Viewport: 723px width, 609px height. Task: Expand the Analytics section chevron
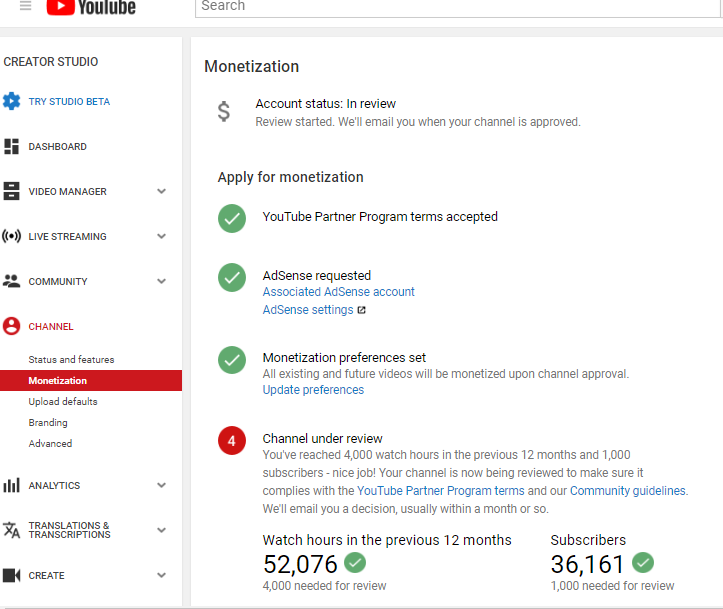click(x=161, y=485)
